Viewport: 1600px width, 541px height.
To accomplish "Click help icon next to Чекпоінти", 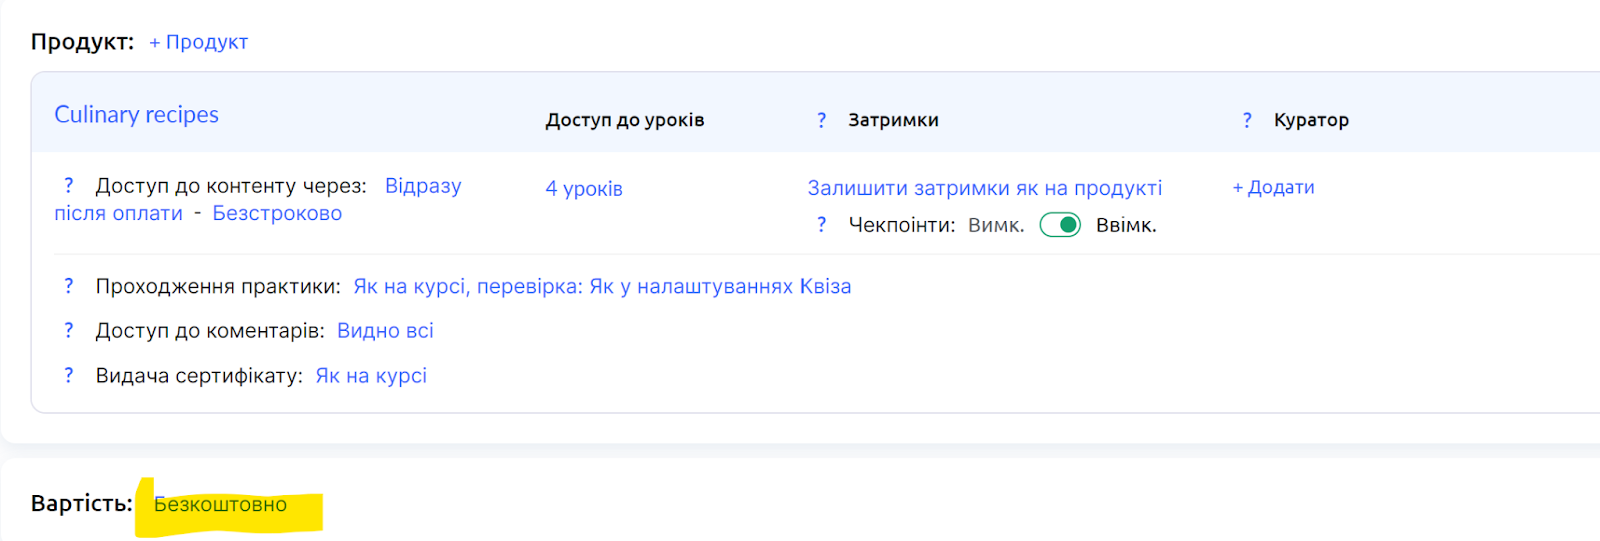I will coord(822,225).
